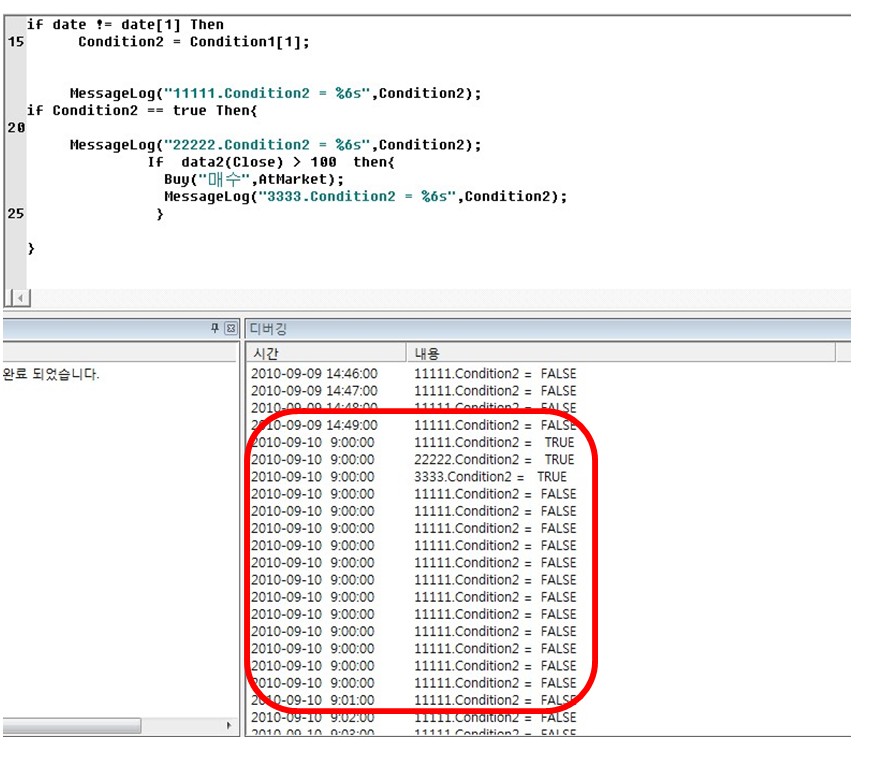Click line number 20 in editor gutter

point(16,128)
